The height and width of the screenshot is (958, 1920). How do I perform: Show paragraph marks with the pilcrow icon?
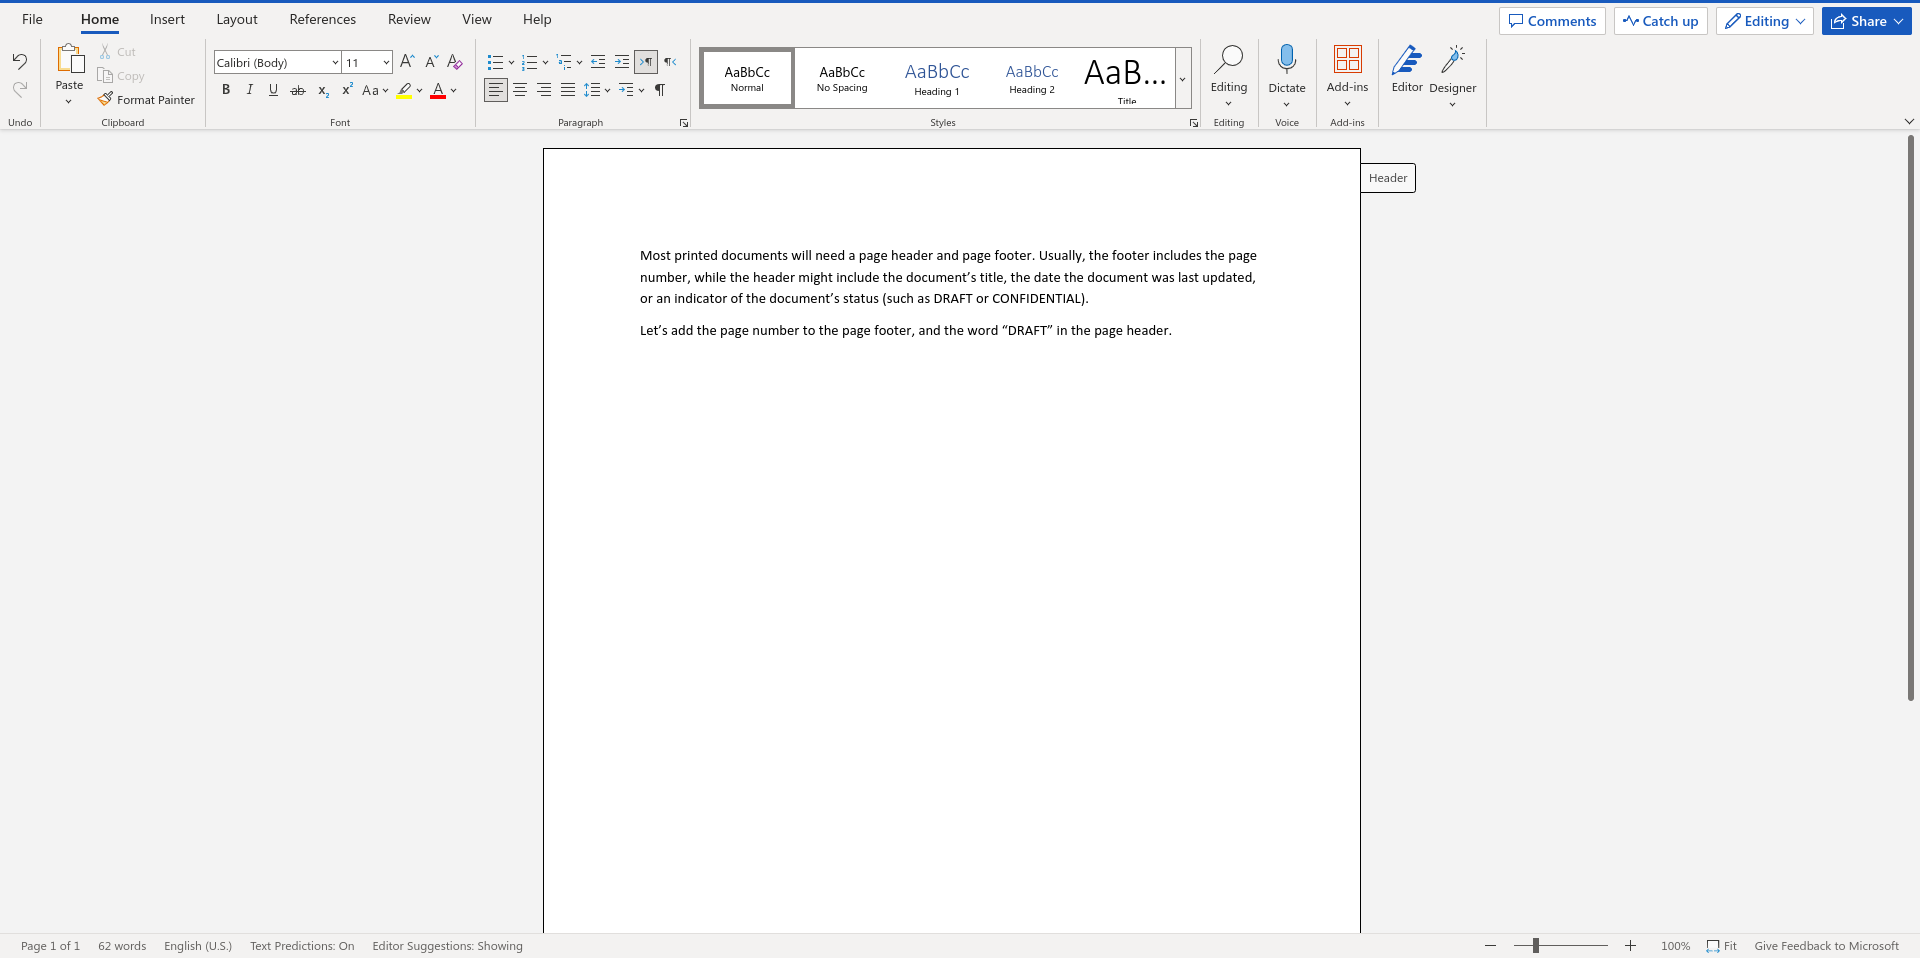coord(660,90)
